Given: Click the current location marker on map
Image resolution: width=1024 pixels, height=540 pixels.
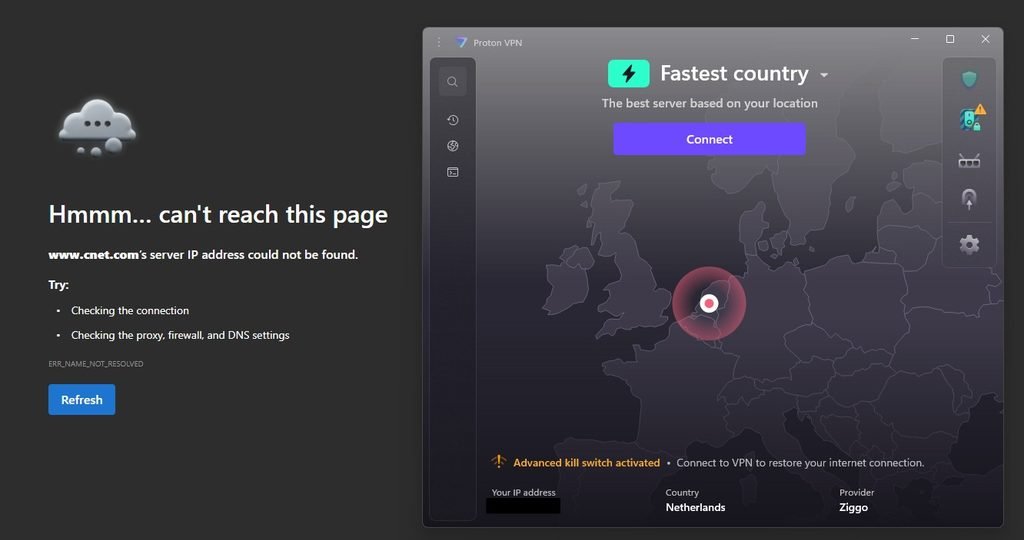Looking at the screenshot, I should click(x=709, y=303).
